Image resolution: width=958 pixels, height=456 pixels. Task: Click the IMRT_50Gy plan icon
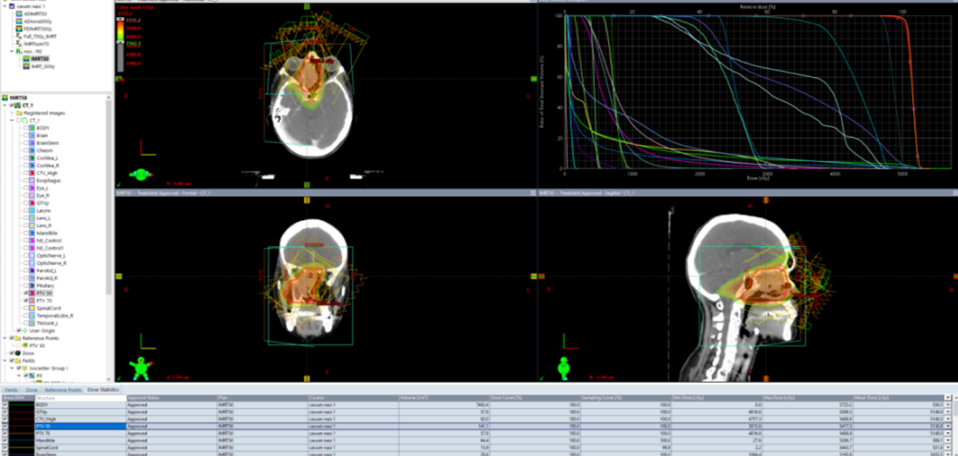coord(26,67)
